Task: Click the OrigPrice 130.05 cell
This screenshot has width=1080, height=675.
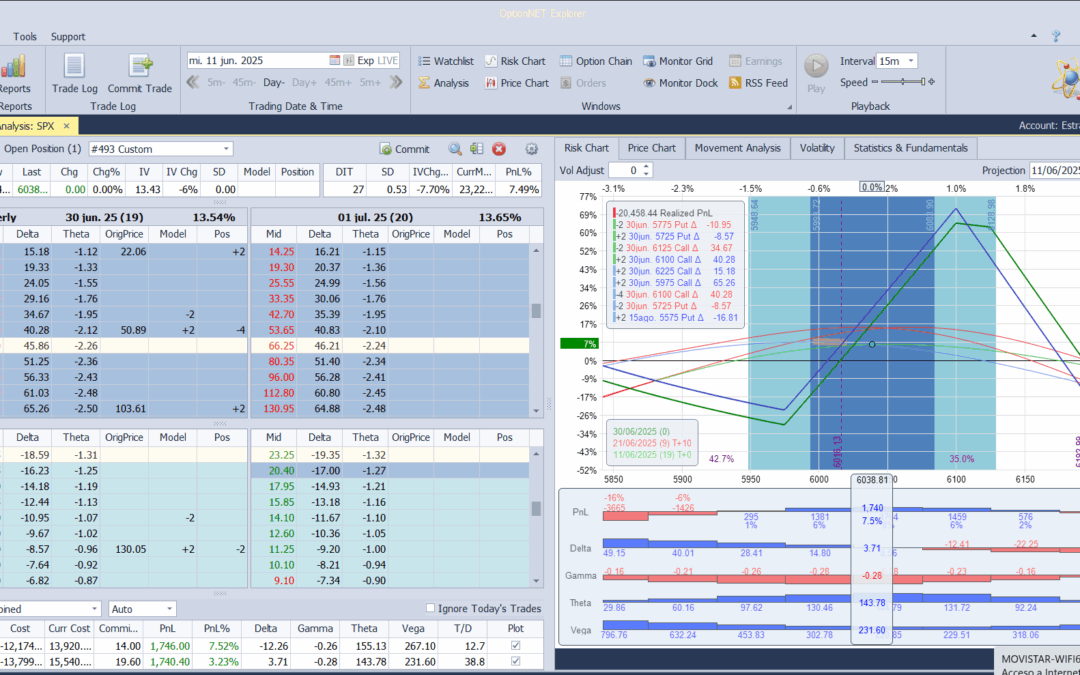Action: pos(125,550)
